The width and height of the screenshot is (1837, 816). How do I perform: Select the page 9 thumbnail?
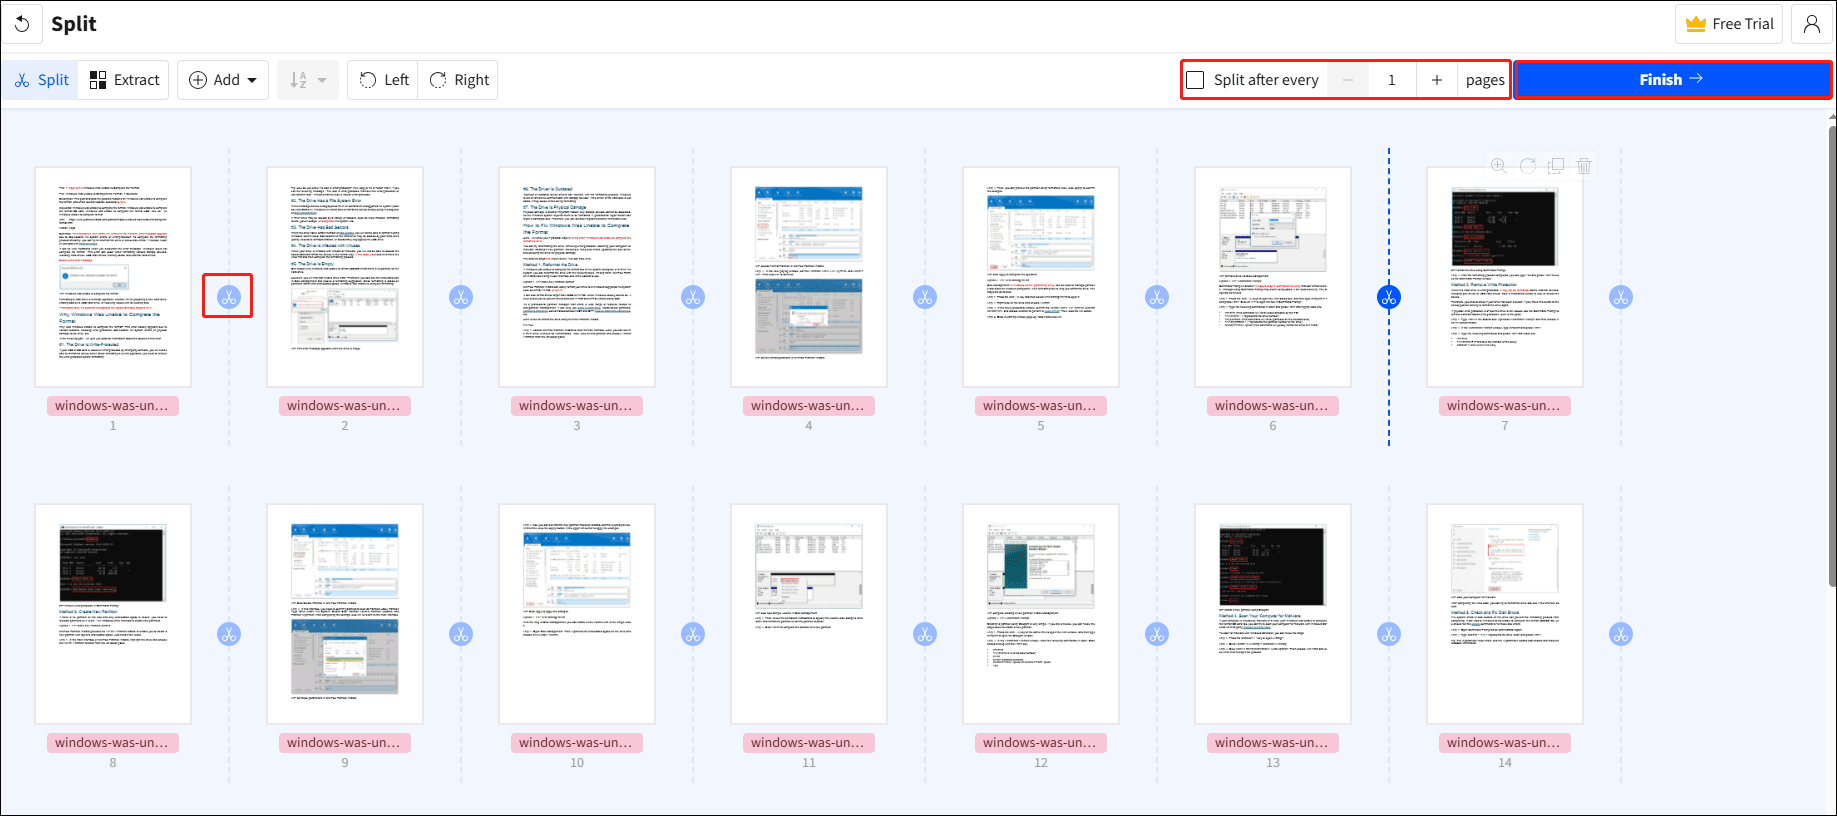345,614
